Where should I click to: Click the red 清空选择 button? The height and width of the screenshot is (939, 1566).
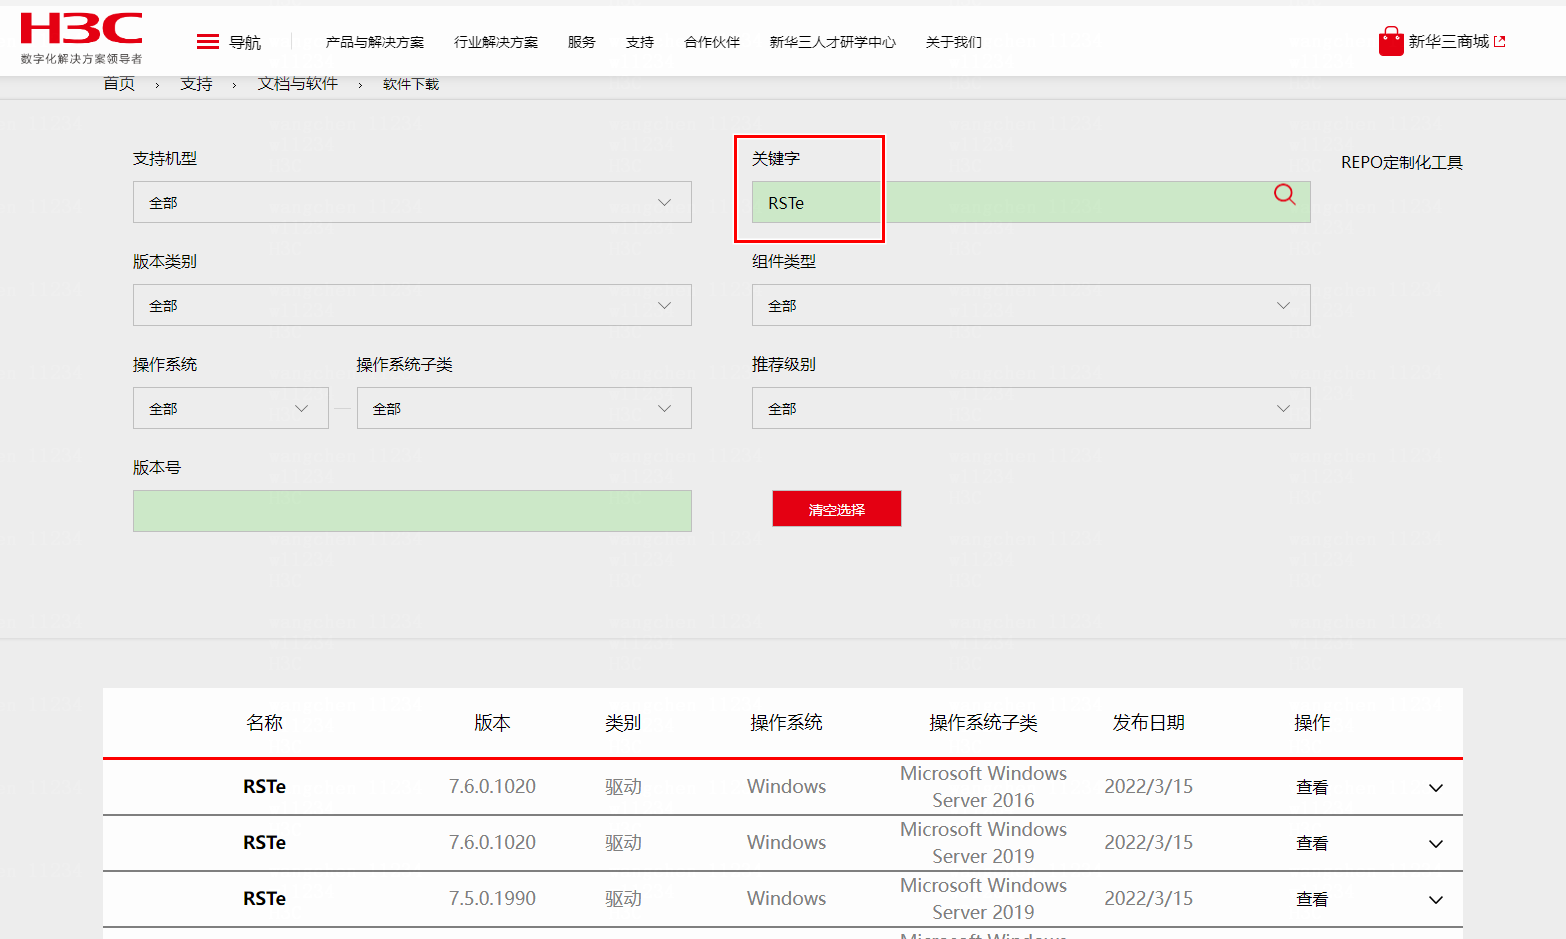click(837, 508)
